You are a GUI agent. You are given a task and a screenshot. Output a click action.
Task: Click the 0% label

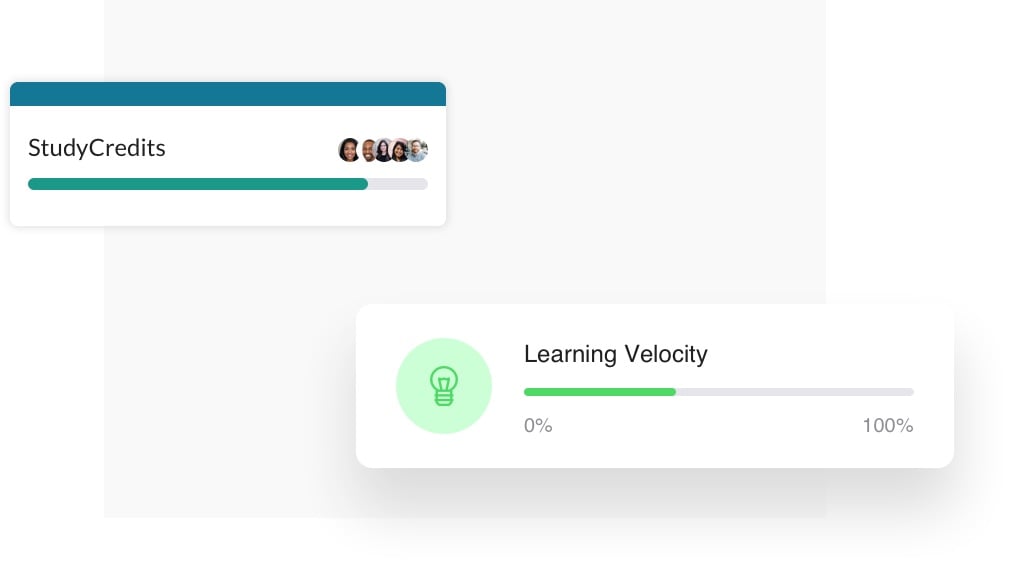pyautogui.click(x=538, y=426)
